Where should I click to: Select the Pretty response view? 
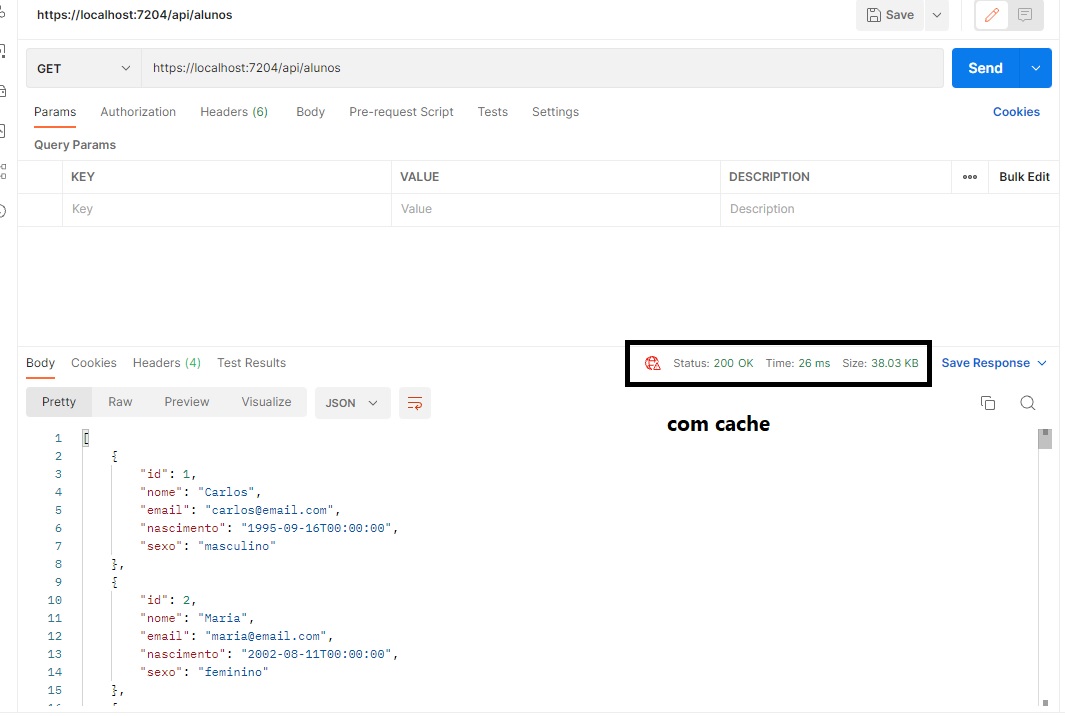click(58, 401)
